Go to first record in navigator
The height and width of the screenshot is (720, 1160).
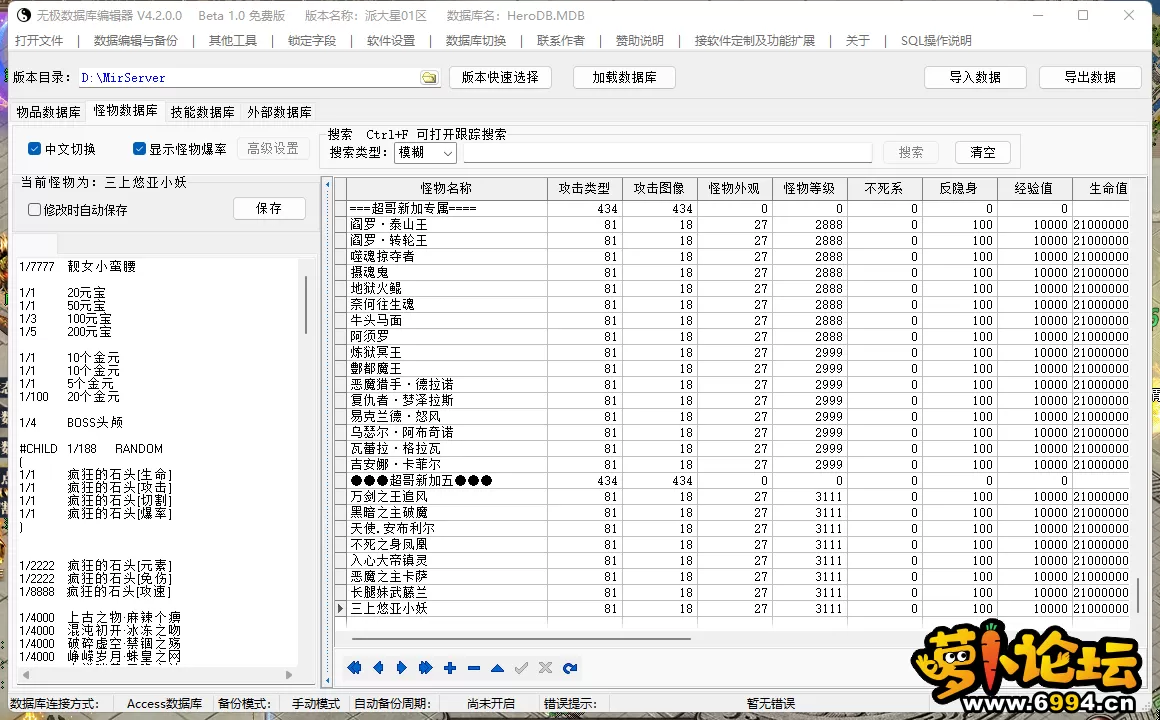(354, 668)
